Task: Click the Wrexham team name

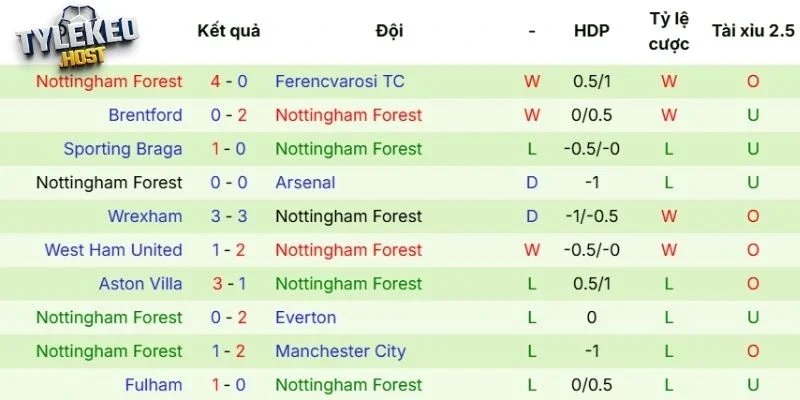Action: pos(145,216)
